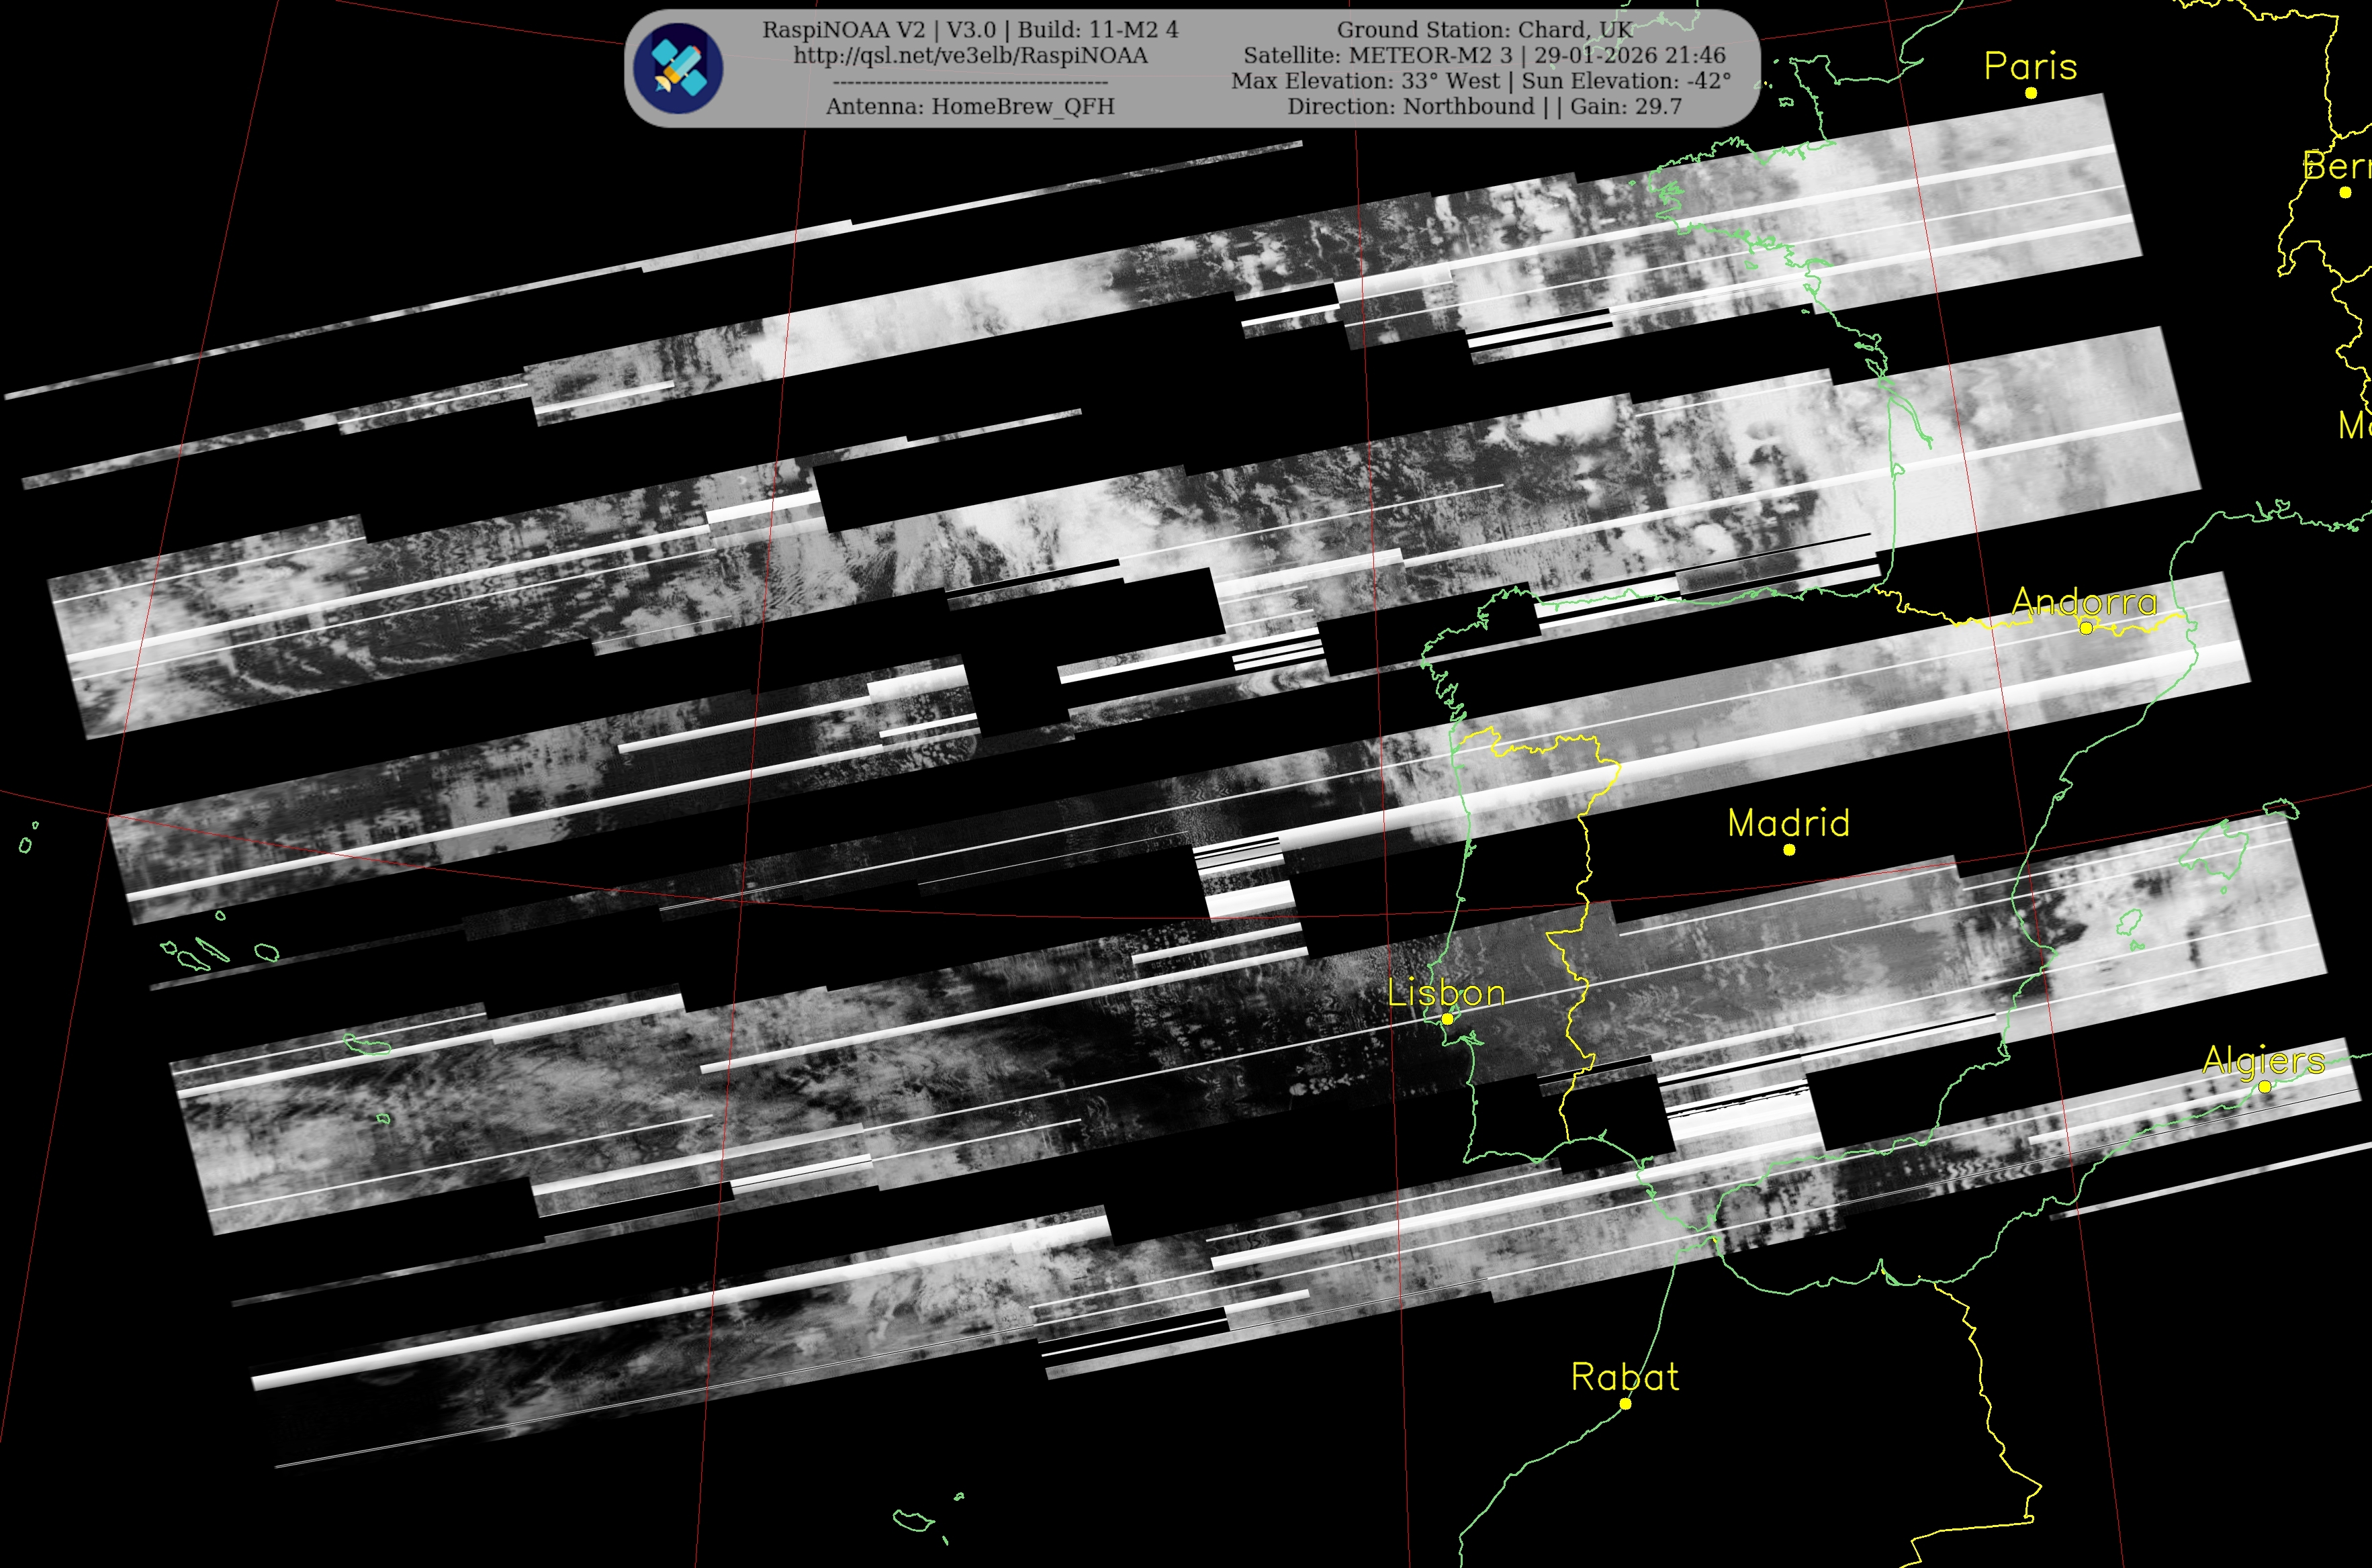Click the Lisbon city label
The height and width of the screenshot is (1568, 2372).
pyautogui.click(x=1446, y=993)
